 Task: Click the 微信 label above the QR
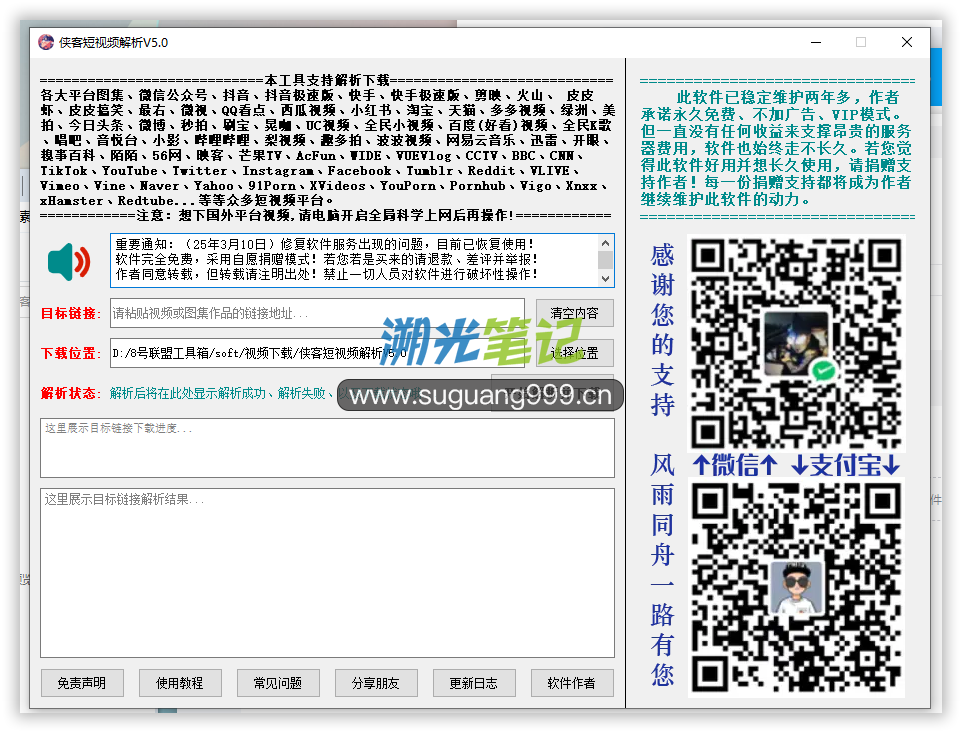736,465
